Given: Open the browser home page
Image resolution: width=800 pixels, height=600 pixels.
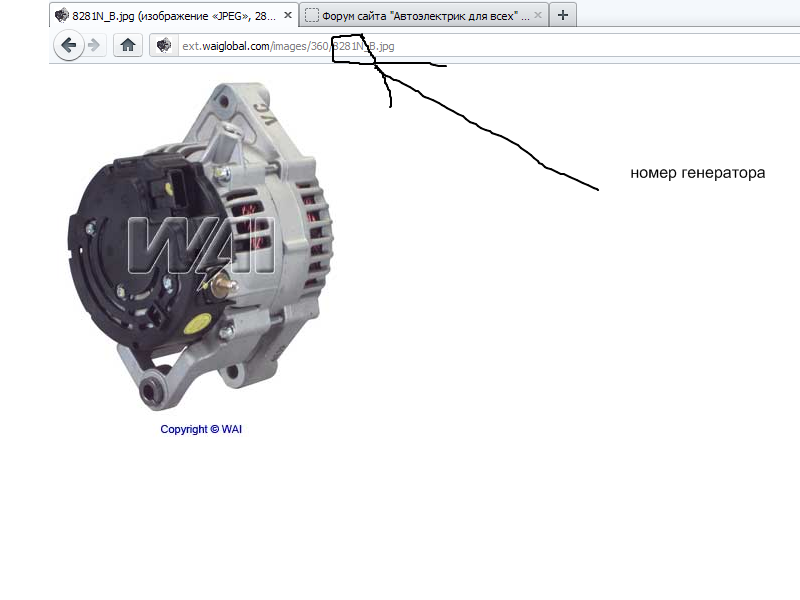Looking at the screenshot, I should (128, 45).
